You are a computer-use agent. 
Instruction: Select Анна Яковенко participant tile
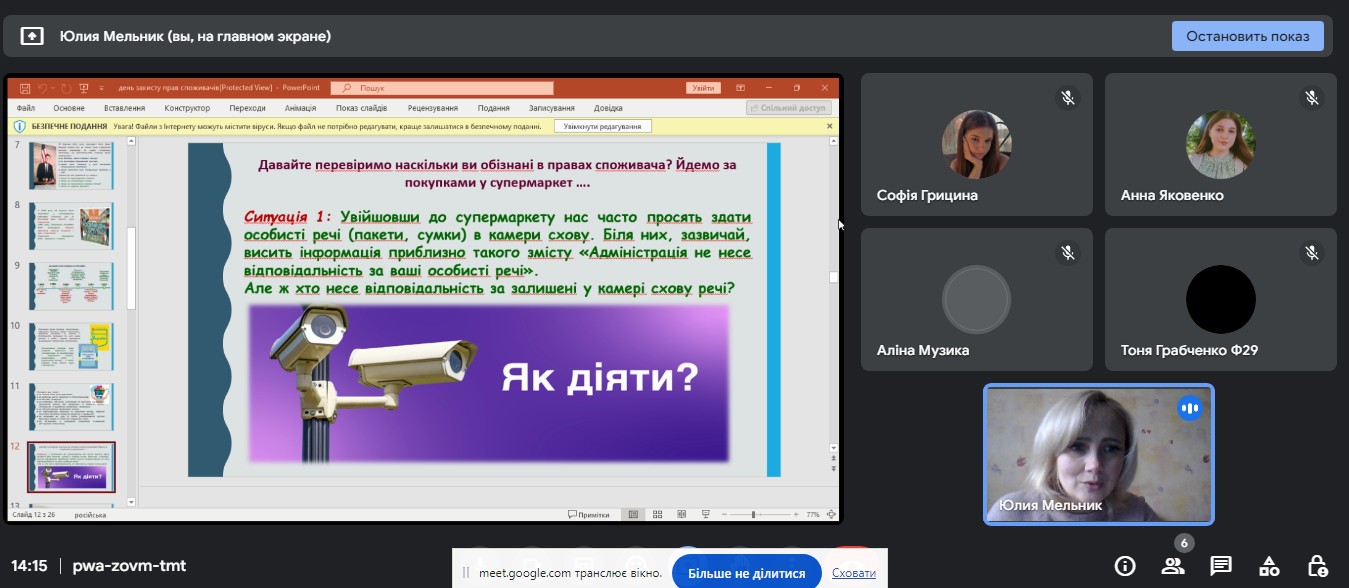coord(1220,144)
